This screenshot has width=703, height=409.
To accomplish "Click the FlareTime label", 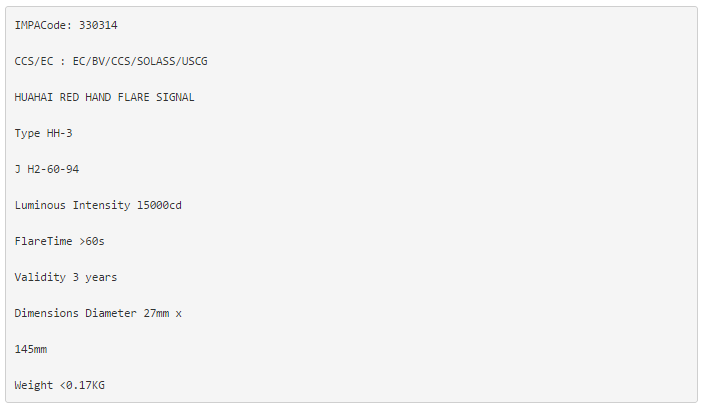I will (x=43, y=241).
